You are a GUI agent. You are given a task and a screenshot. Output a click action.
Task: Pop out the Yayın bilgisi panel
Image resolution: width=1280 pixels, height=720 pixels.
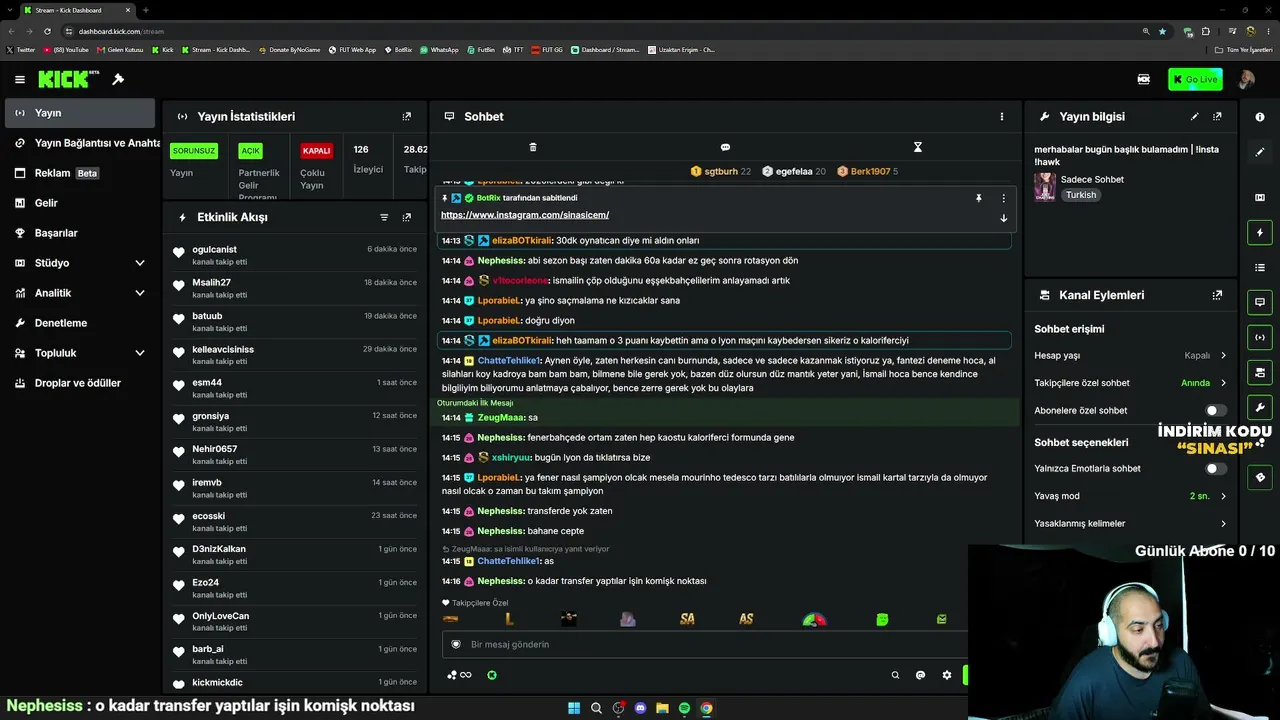[x=1217, y=116]
